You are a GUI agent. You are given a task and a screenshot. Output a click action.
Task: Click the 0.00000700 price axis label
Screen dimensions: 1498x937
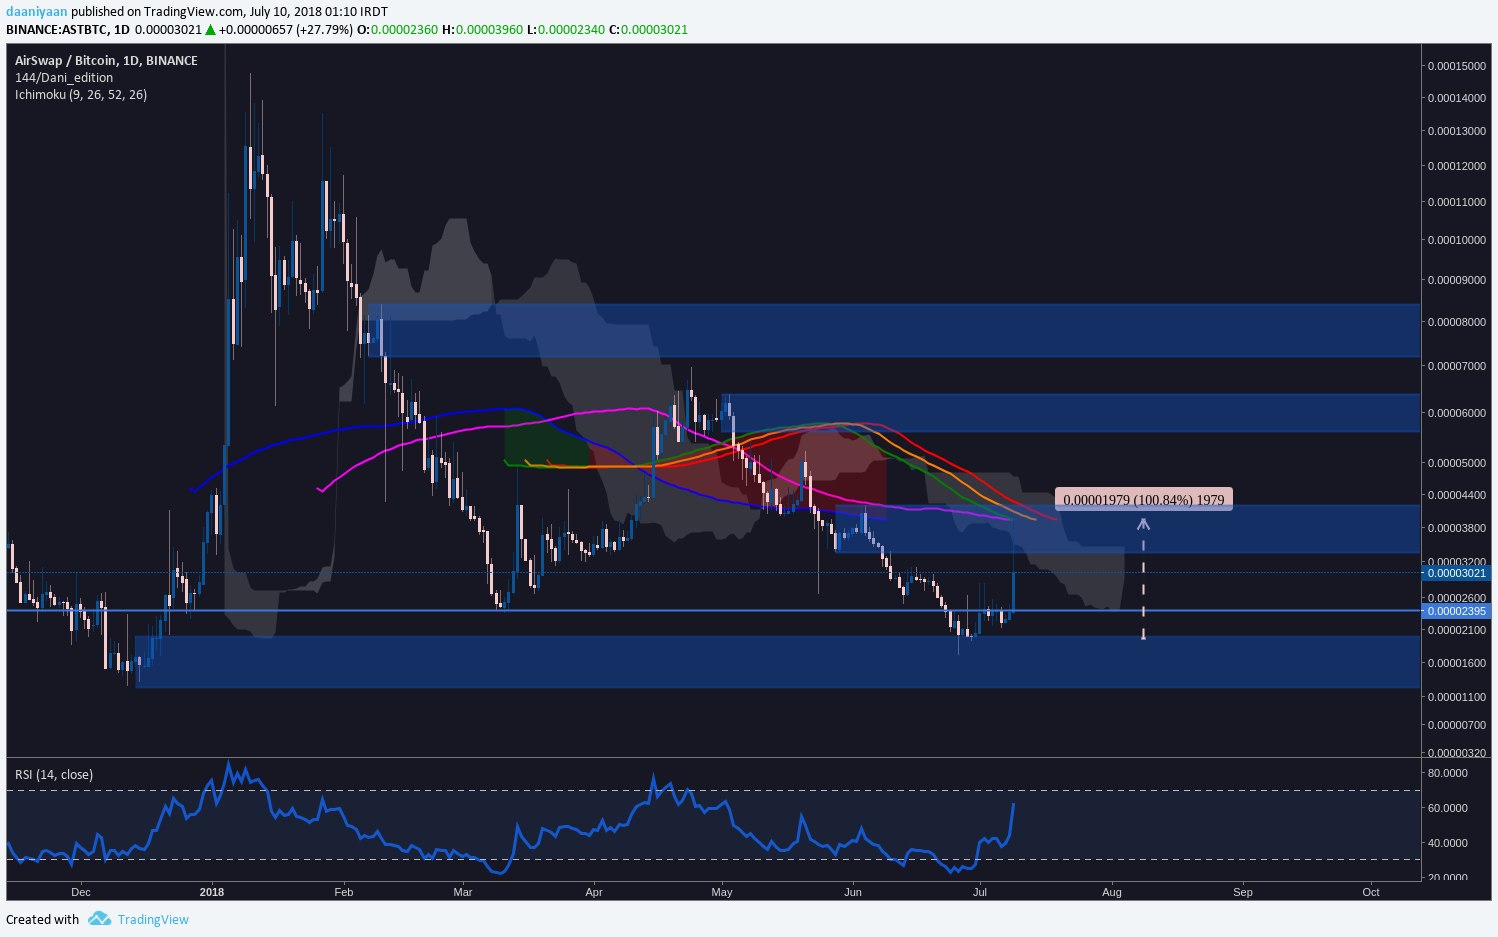coord(1456,725)
